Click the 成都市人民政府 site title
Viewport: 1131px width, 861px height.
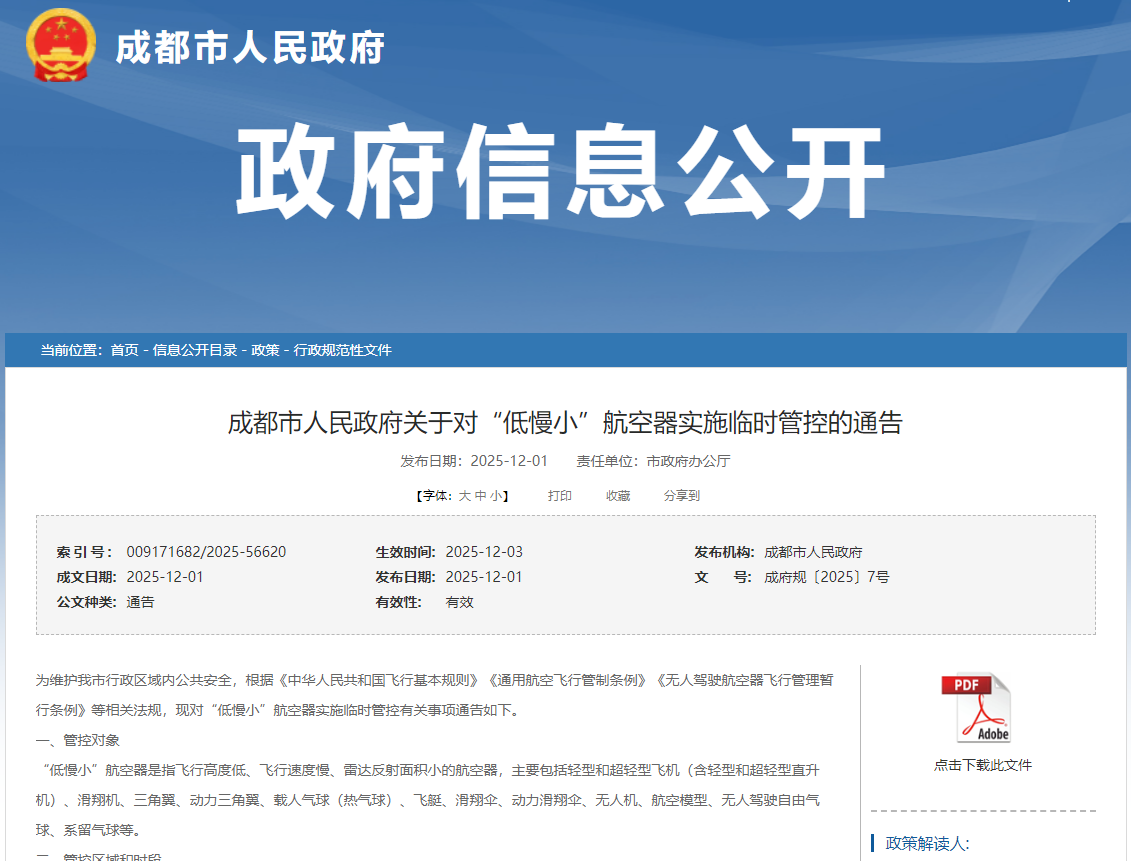tap(250, 47)
